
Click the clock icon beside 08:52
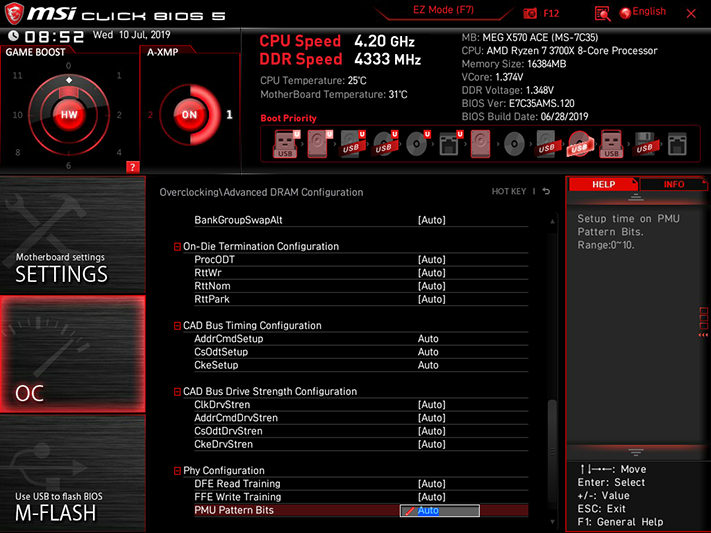tap(14, 35)
